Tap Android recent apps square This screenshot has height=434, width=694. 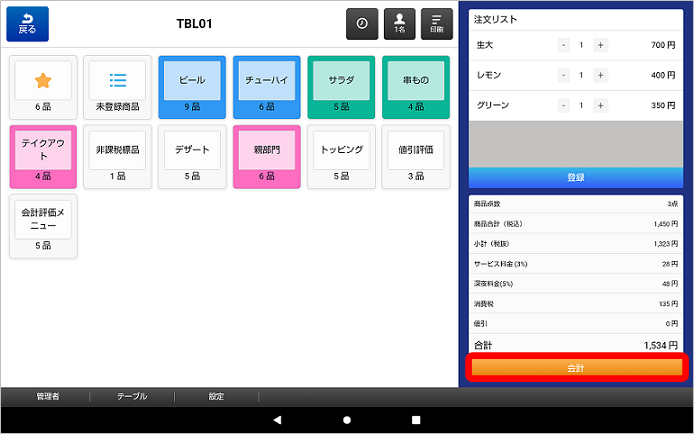click(416, 419)
